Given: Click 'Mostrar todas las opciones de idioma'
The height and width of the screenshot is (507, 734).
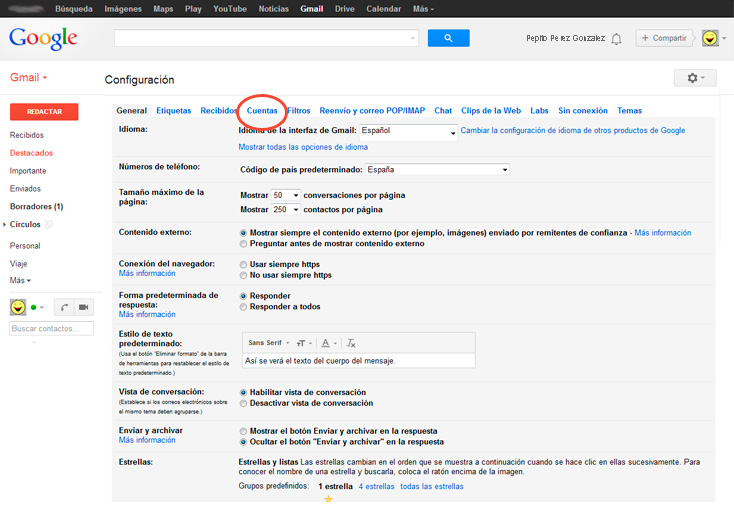Looking at the screenshot, I should (x=303, y=147).
